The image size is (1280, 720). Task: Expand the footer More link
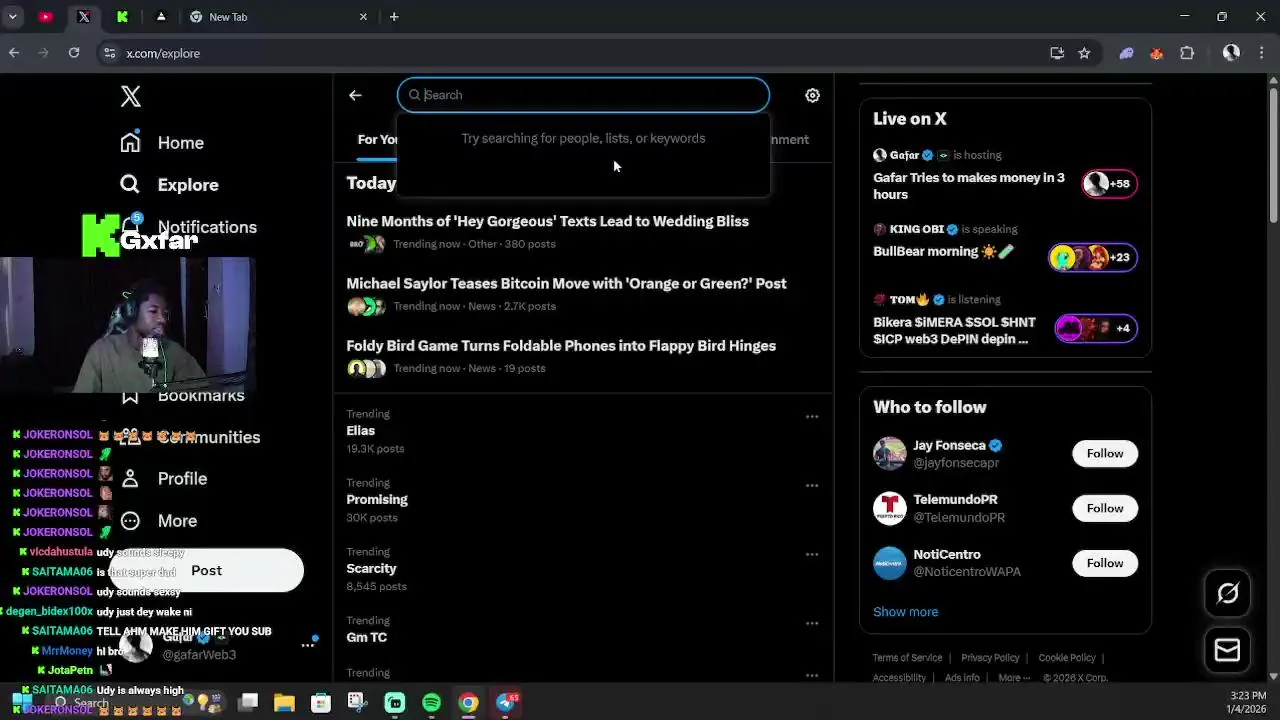coord(1014,677)
